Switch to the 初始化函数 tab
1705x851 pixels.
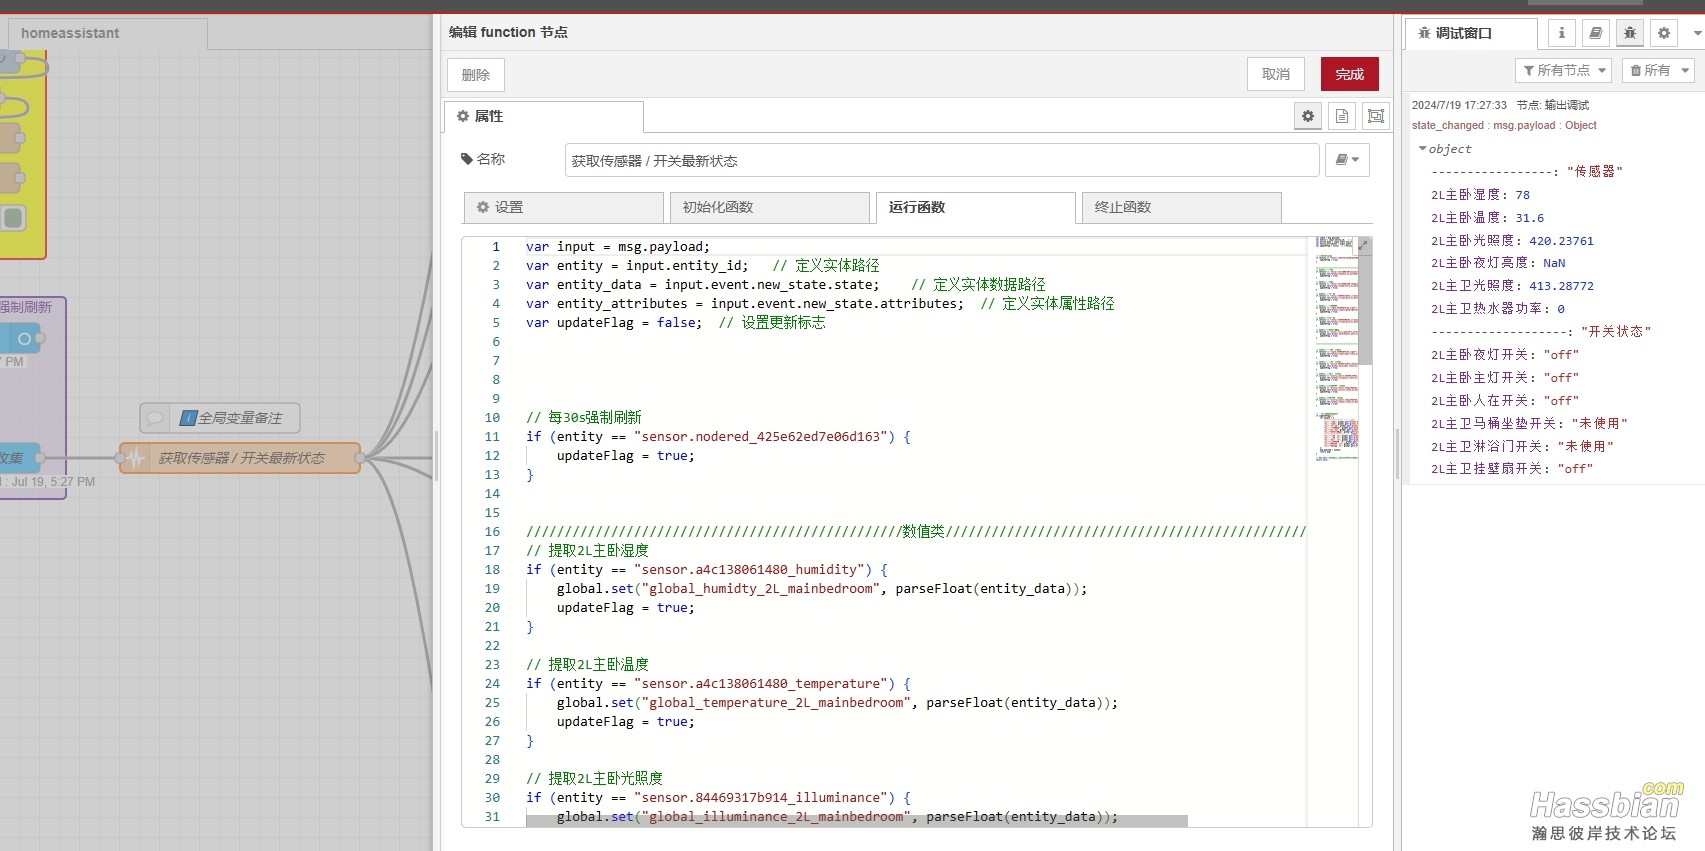pos(770,207)
